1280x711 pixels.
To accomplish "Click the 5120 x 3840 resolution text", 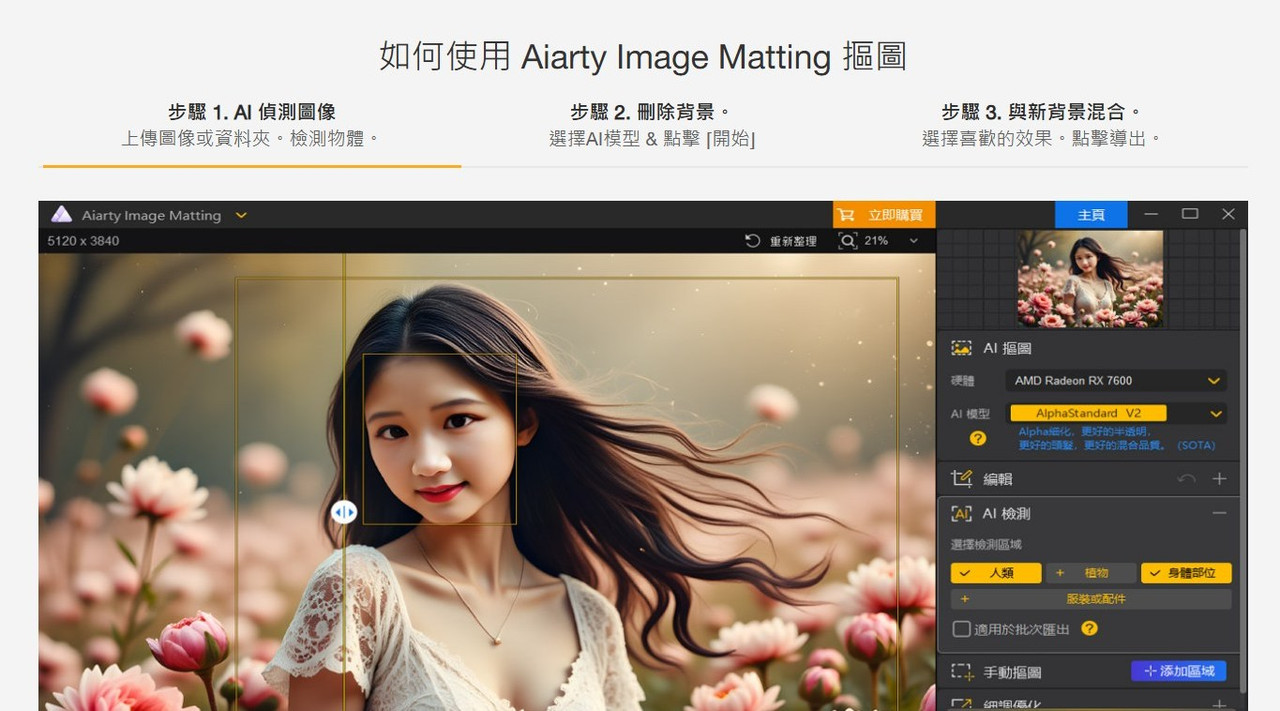I will pyautogui.click(x=83, y=241).
